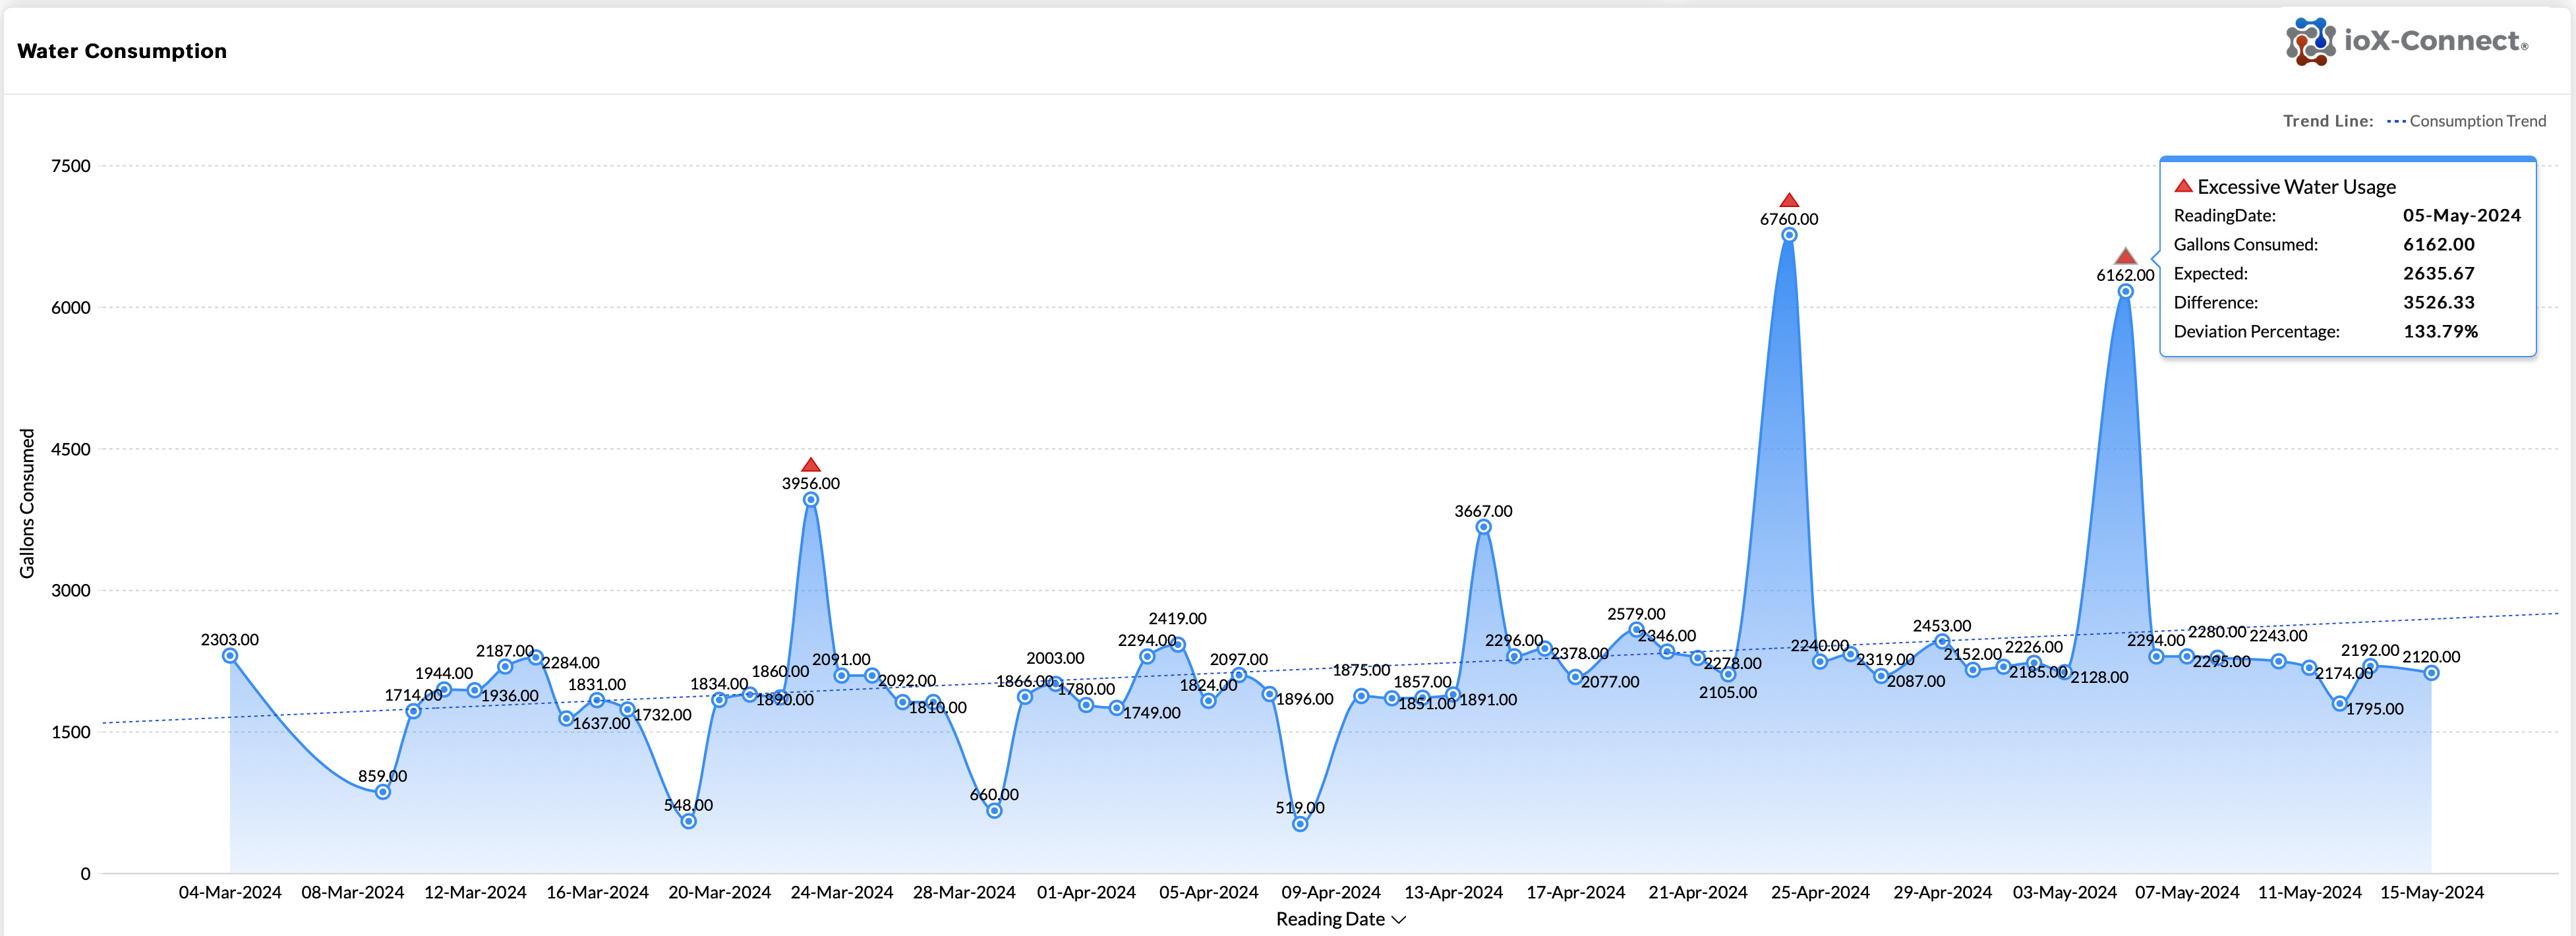Screen dimensions: 2576x936
Task: Click the 548.00 low data point
Action: pos(689,821)
